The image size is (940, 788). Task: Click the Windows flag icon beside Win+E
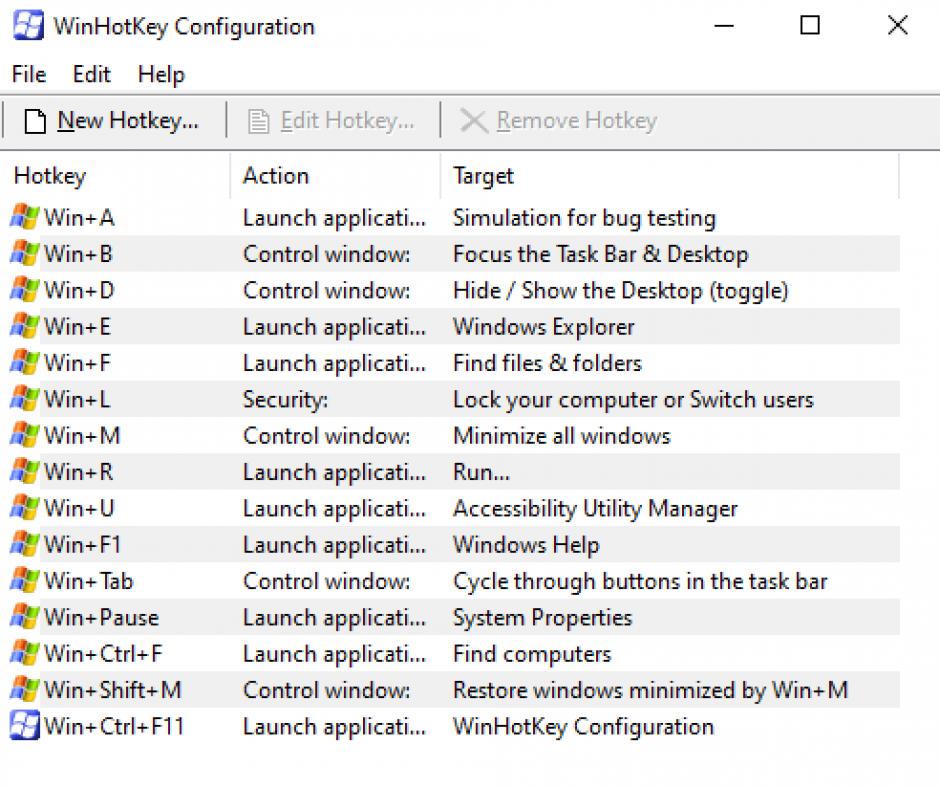coord(25,326)
